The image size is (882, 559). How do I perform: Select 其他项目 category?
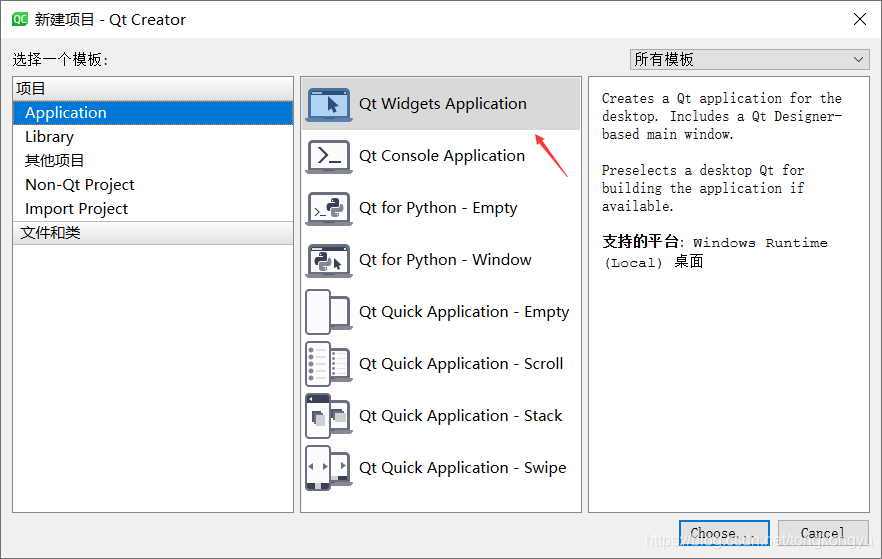153,161
